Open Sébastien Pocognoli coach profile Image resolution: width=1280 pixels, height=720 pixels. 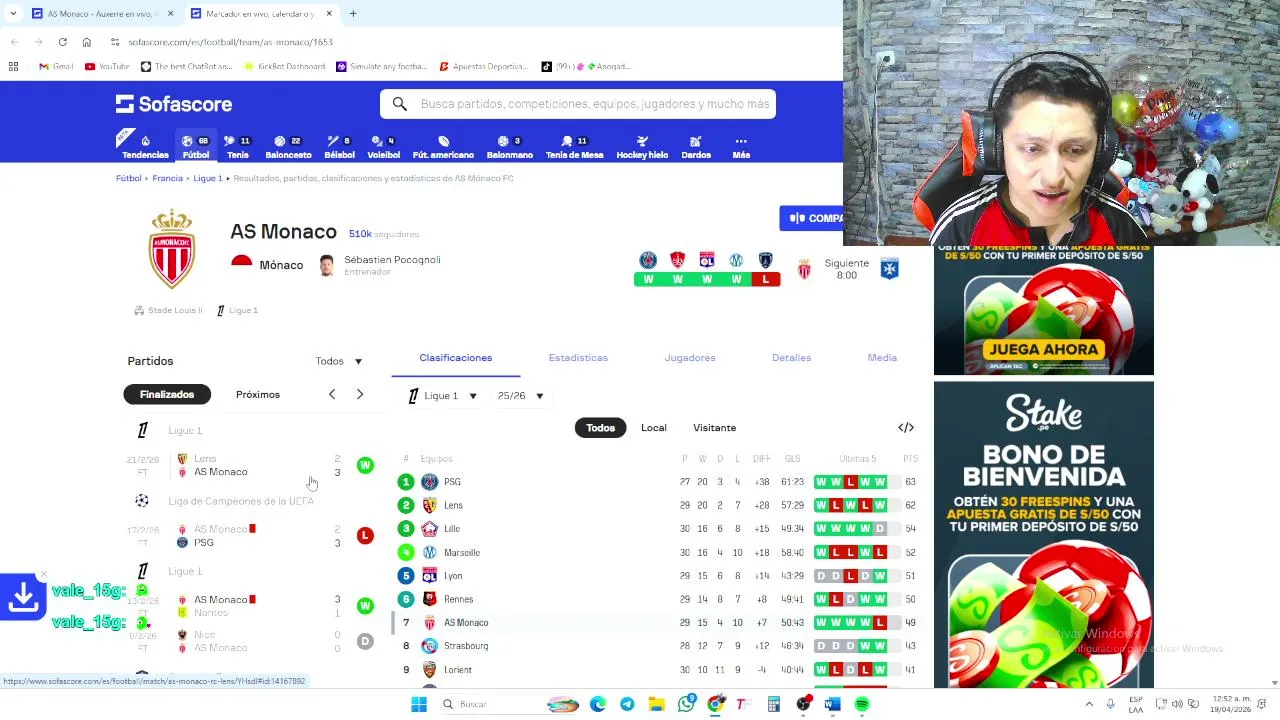tap(379, 265)
